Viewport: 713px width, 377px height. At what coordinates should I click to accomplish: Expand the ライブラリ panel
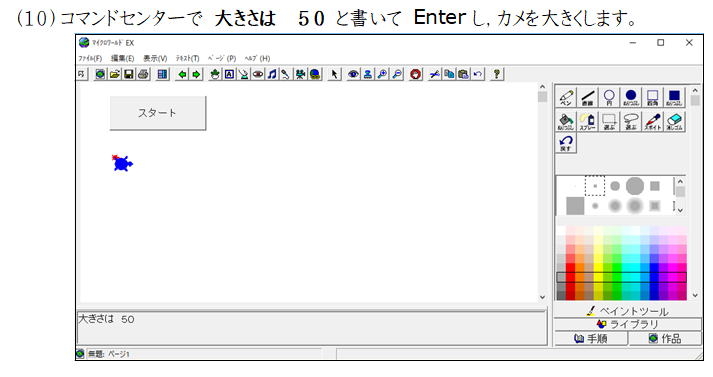tap(628, 324)
